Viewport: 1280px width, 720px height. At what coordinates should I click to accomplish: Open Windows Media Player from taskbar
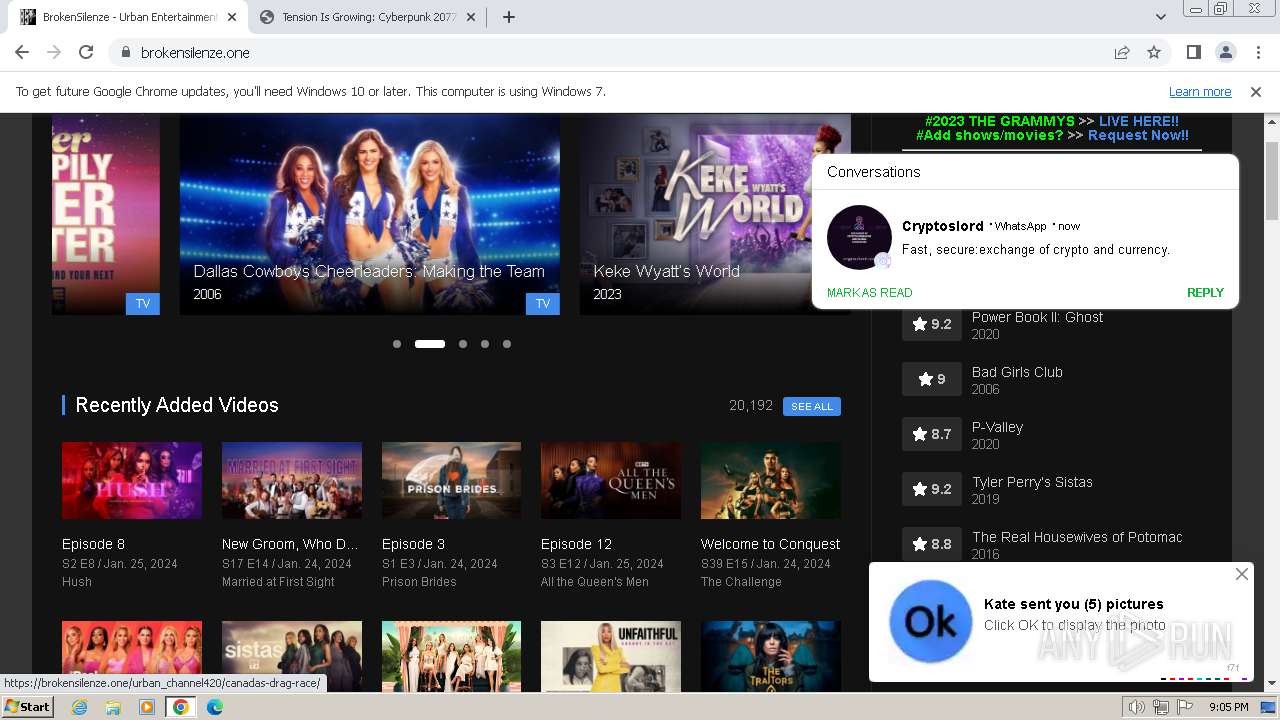coord(147,707)
